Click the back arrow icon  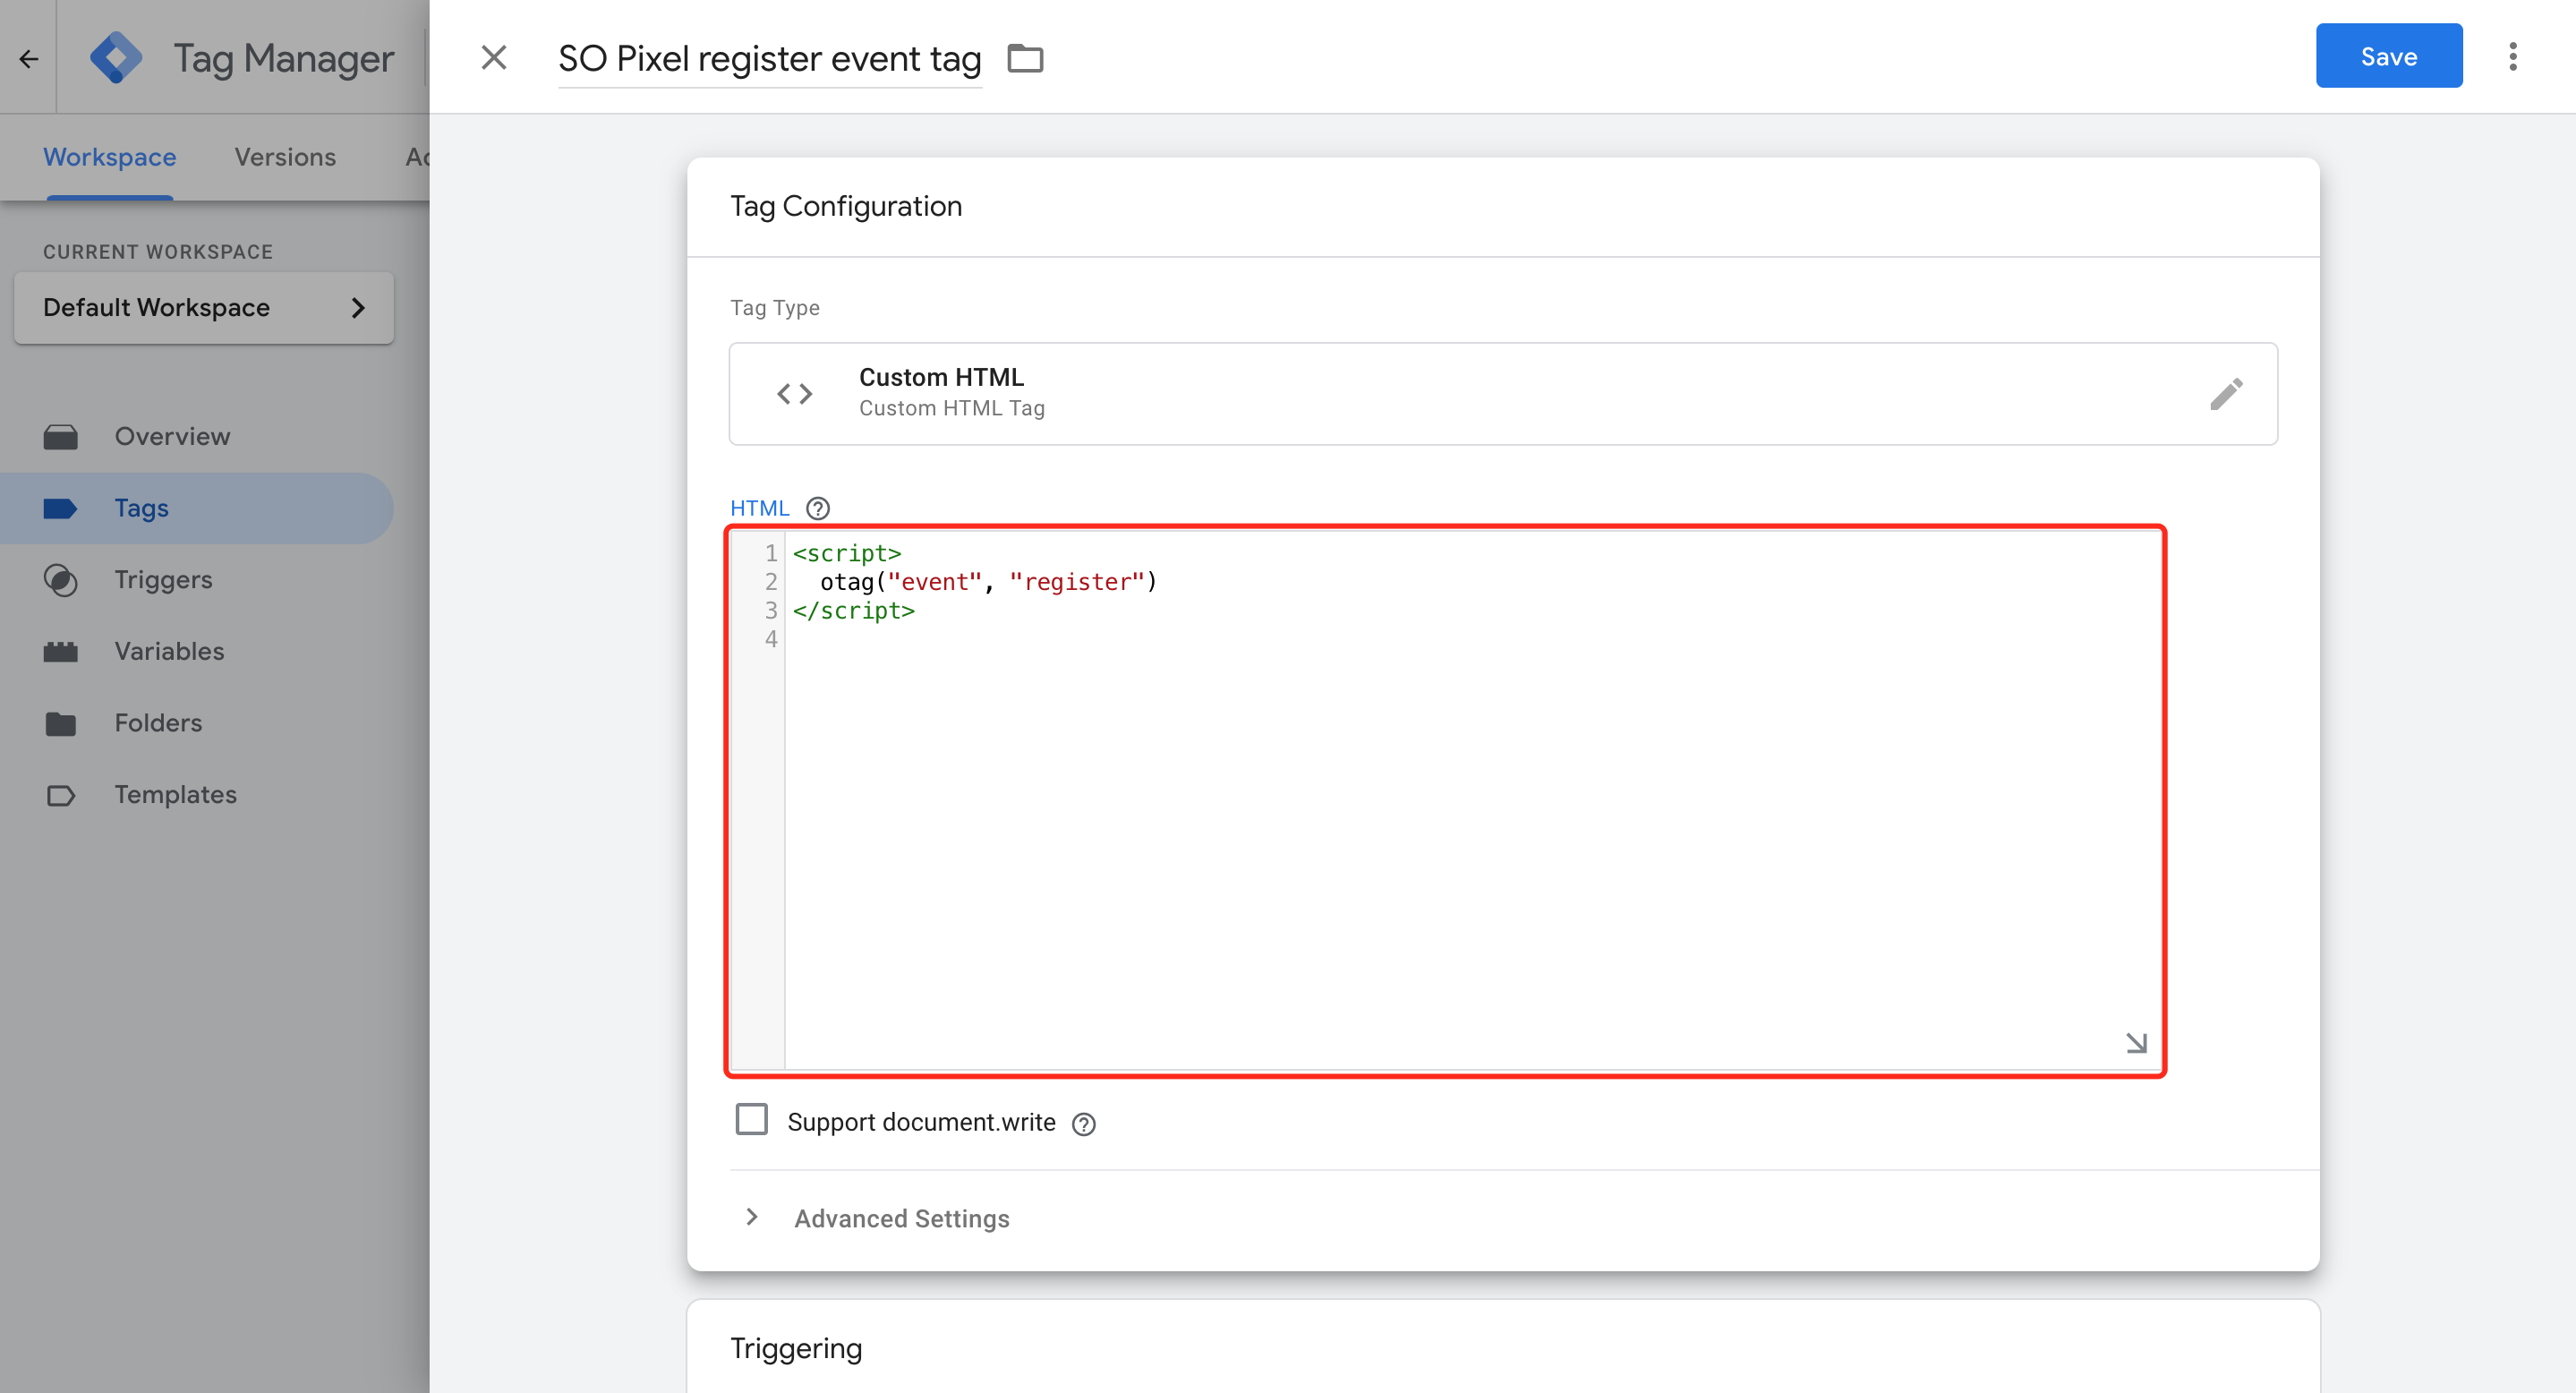(28, 58)
